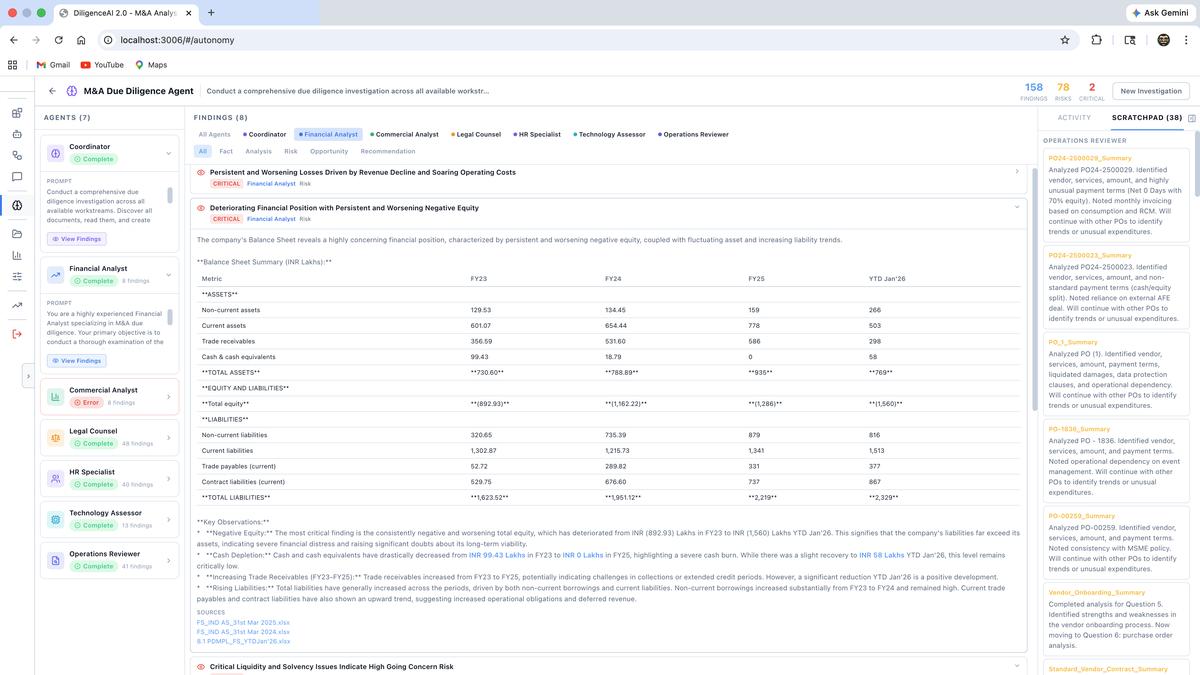
Task: Open the Chrome apps grid in bookmarks bar
Action: pyautogui.click(x=13, y=65)
